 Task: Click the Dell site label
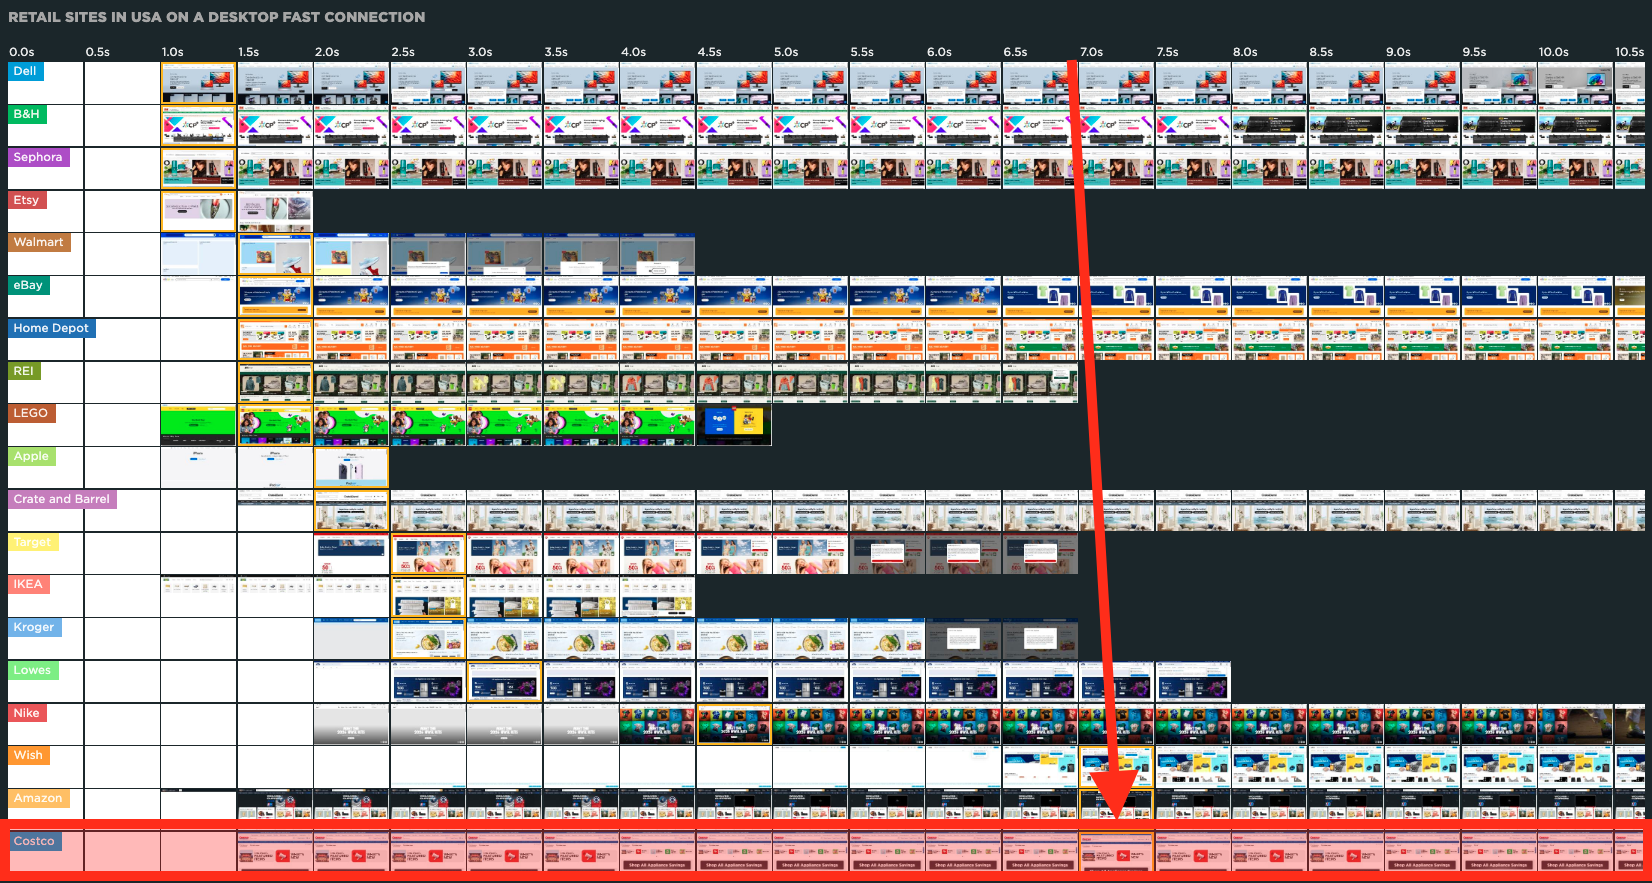[x=25, y=71]
